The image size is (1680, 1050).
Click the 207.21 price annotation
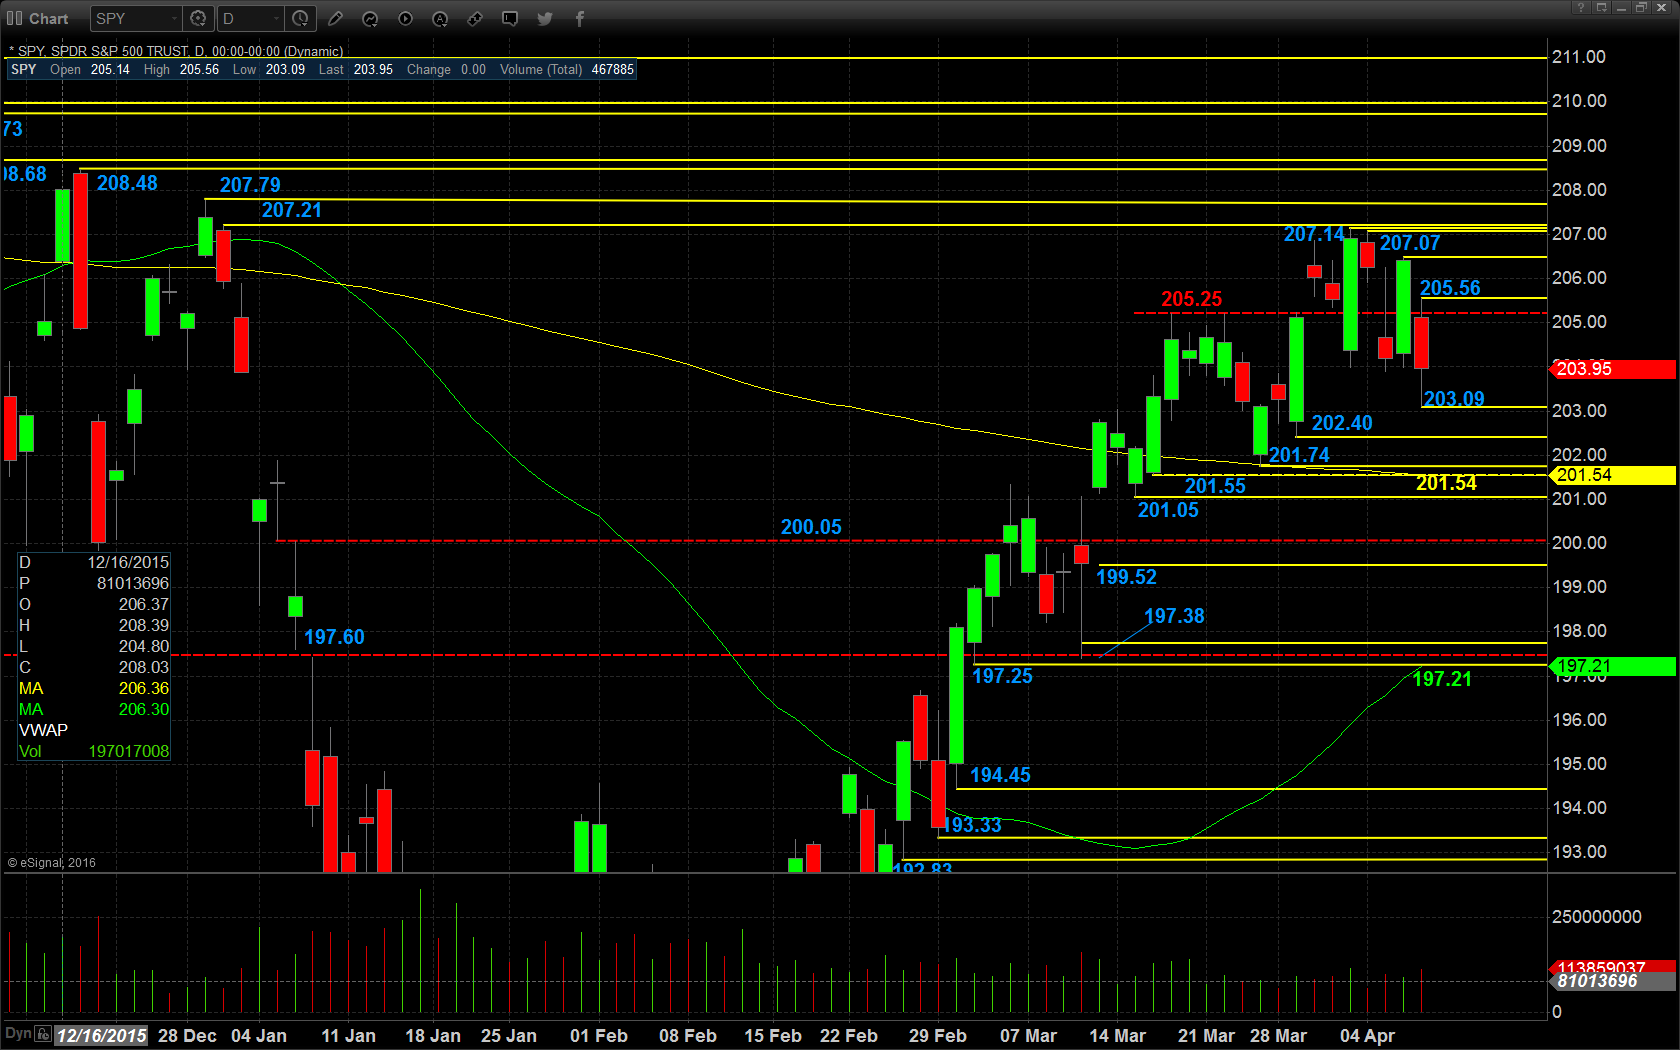(x=292, y=210)
